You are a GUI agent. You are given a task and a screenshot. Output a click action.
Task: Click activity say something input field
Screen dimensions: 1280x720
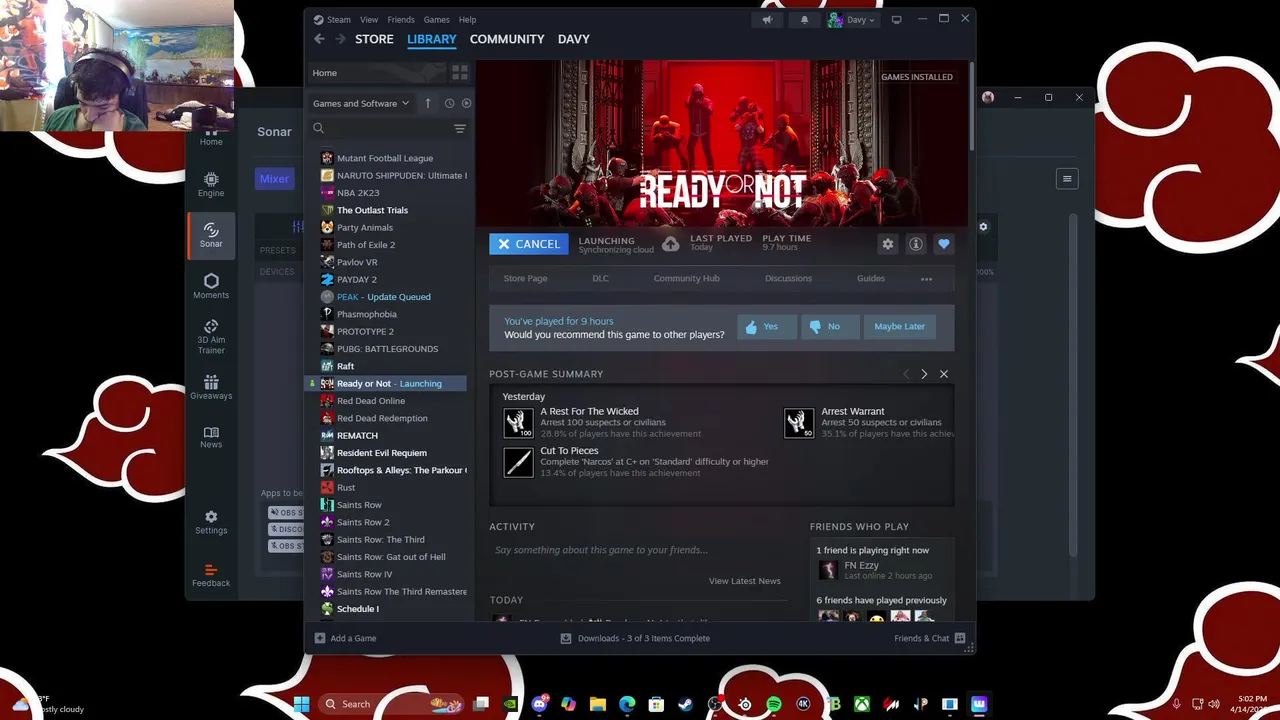[638, 550]
